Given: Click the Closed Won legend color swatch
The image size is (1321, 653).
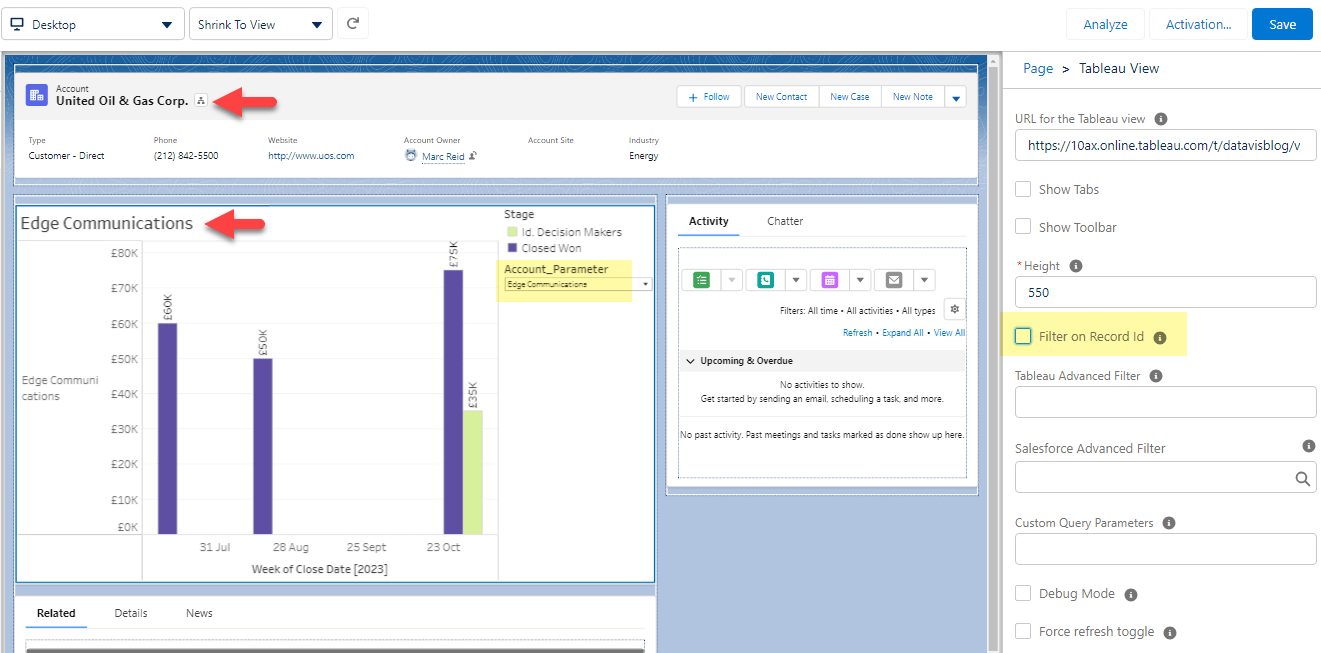Looking at the screenshot, I should click(x=512, y=248).
